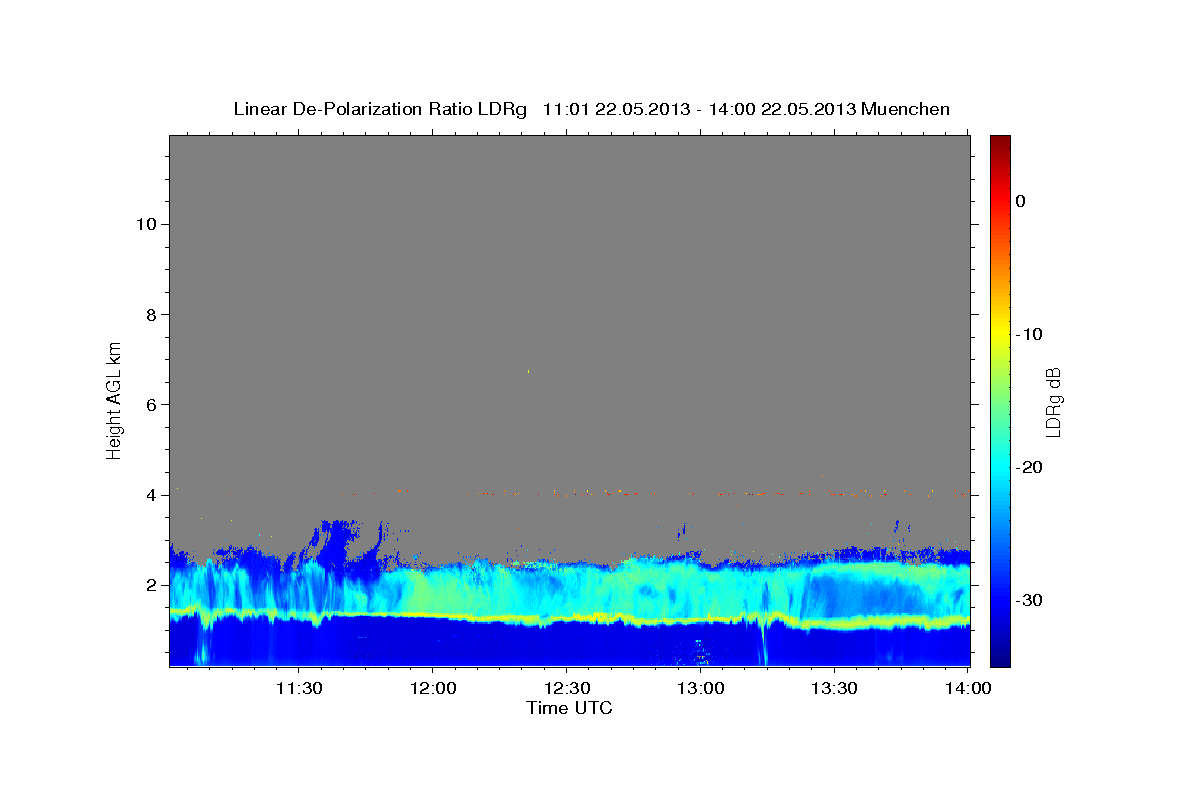
Task: Select the 'Time UTC' axis label
Action: (569, 708)
